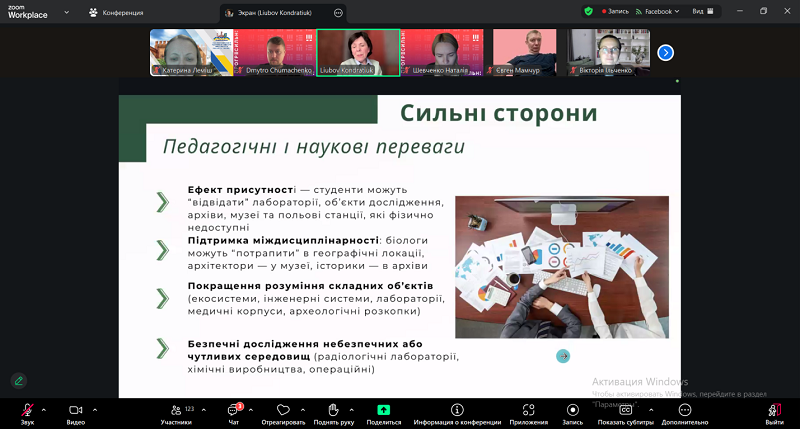Expand audio options arrow next to Звук
Image resolution: width=800 pixels, height=429 pixels.
[46, 408]
